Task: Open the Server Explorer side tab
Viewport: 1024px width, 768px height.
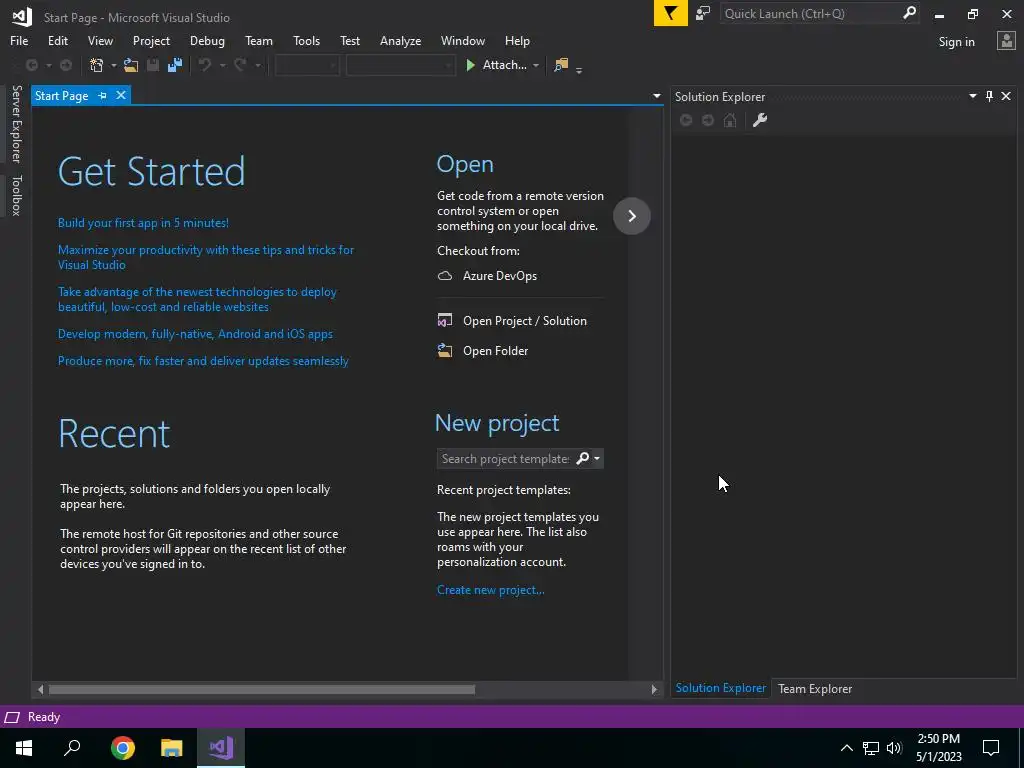Action: tap(16, 124)
